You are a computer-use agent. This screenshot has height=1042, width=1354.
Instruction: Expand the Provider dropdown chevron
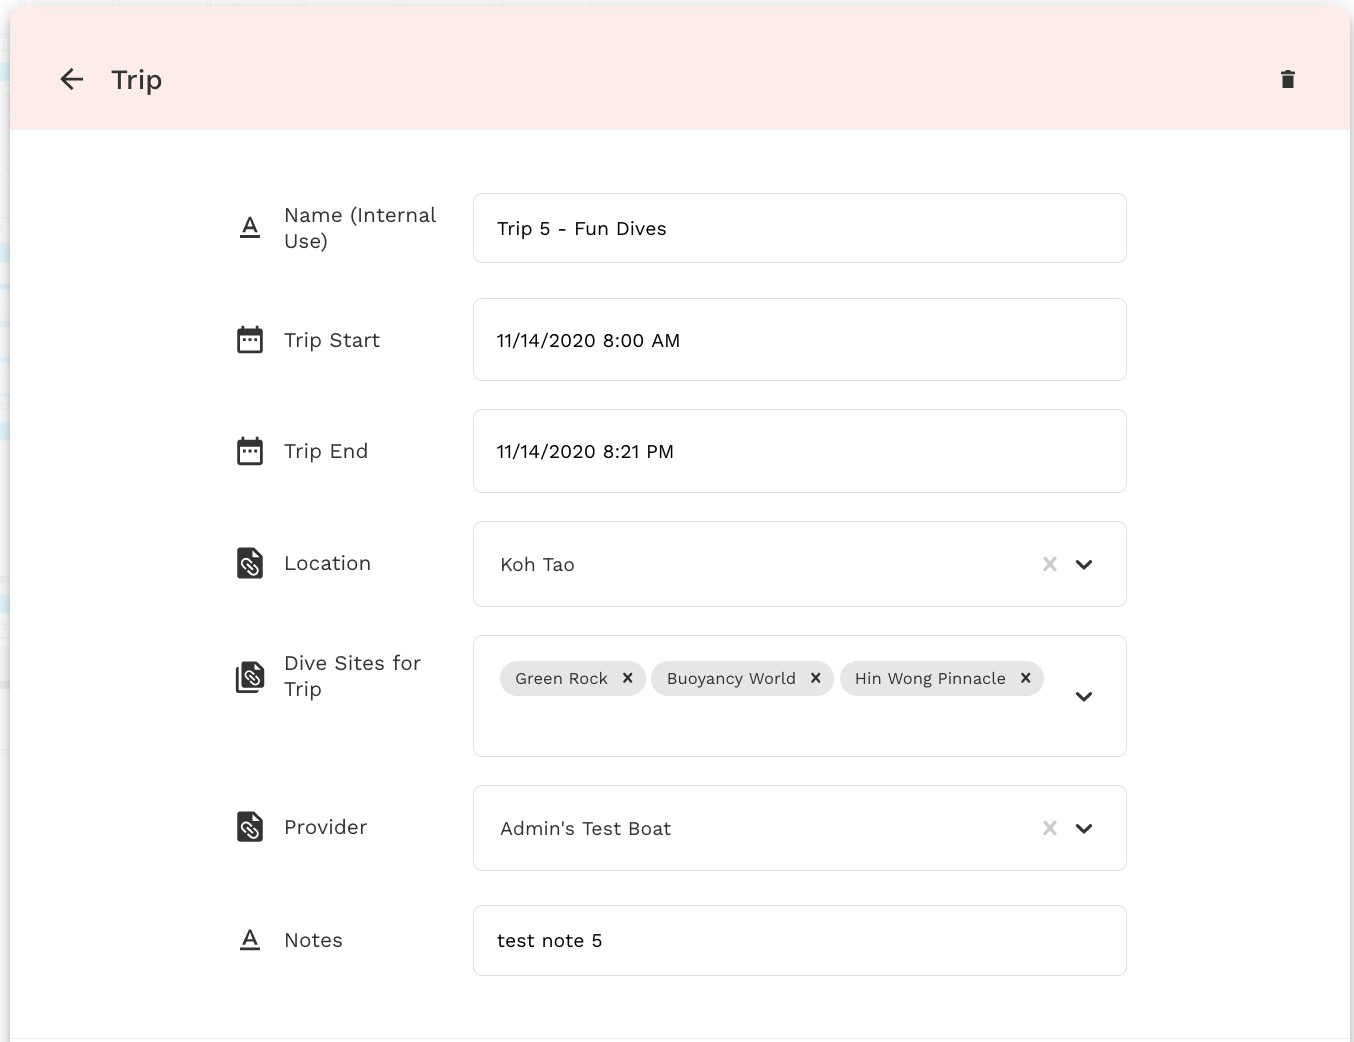(1084, 828)
